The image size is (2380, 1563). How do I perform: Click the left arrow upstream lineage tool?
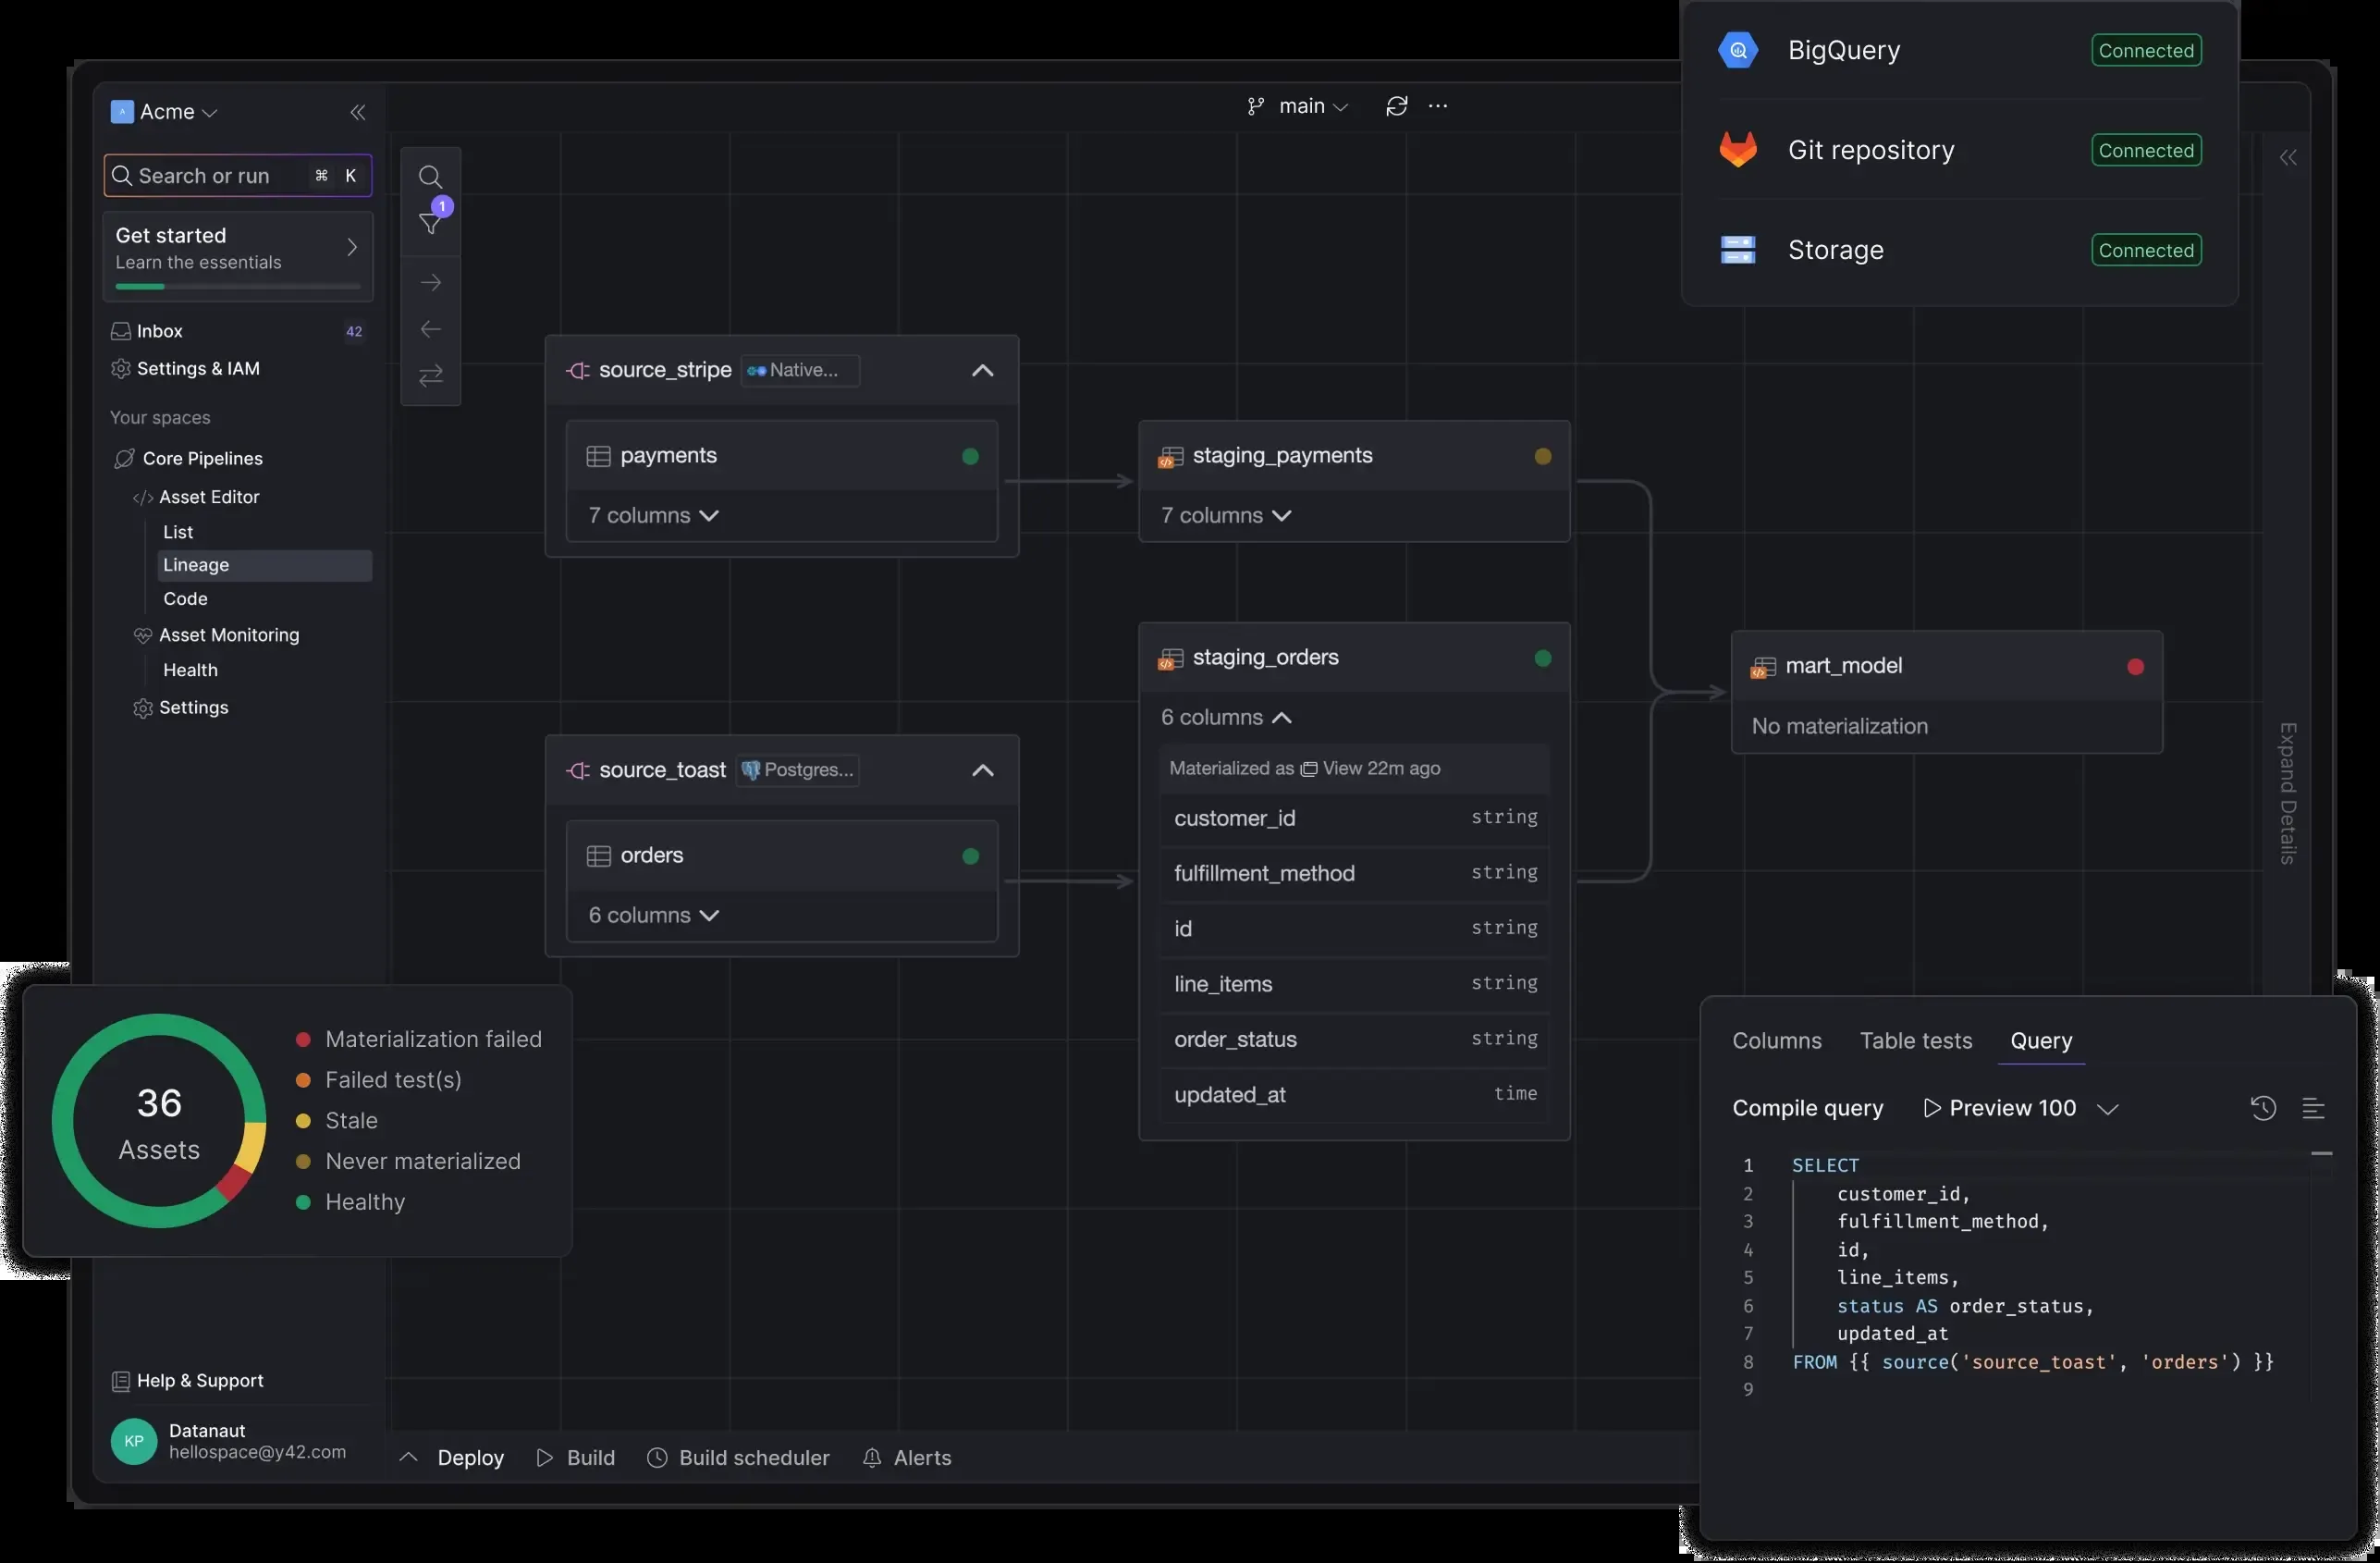click(x=431, y=329)
